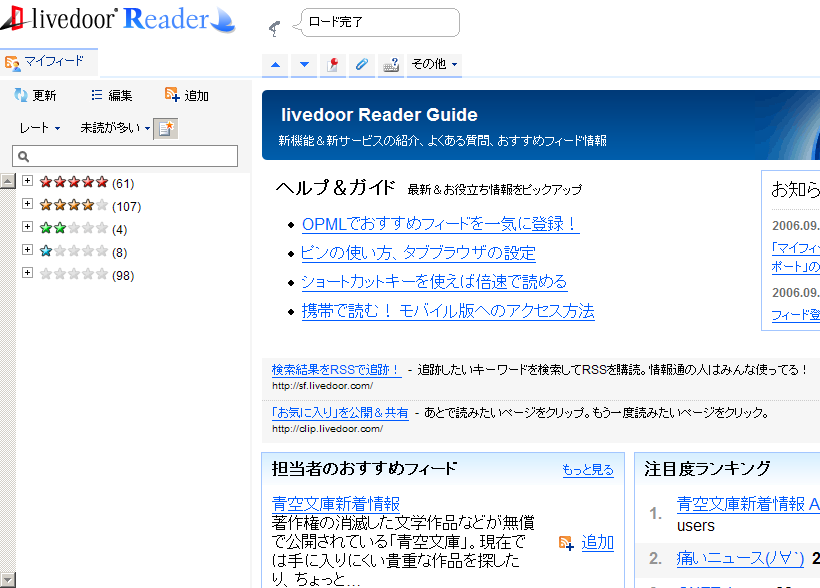Expand the four-star feed group
Viewport: 820px width, 588px height.
point(27,205)
